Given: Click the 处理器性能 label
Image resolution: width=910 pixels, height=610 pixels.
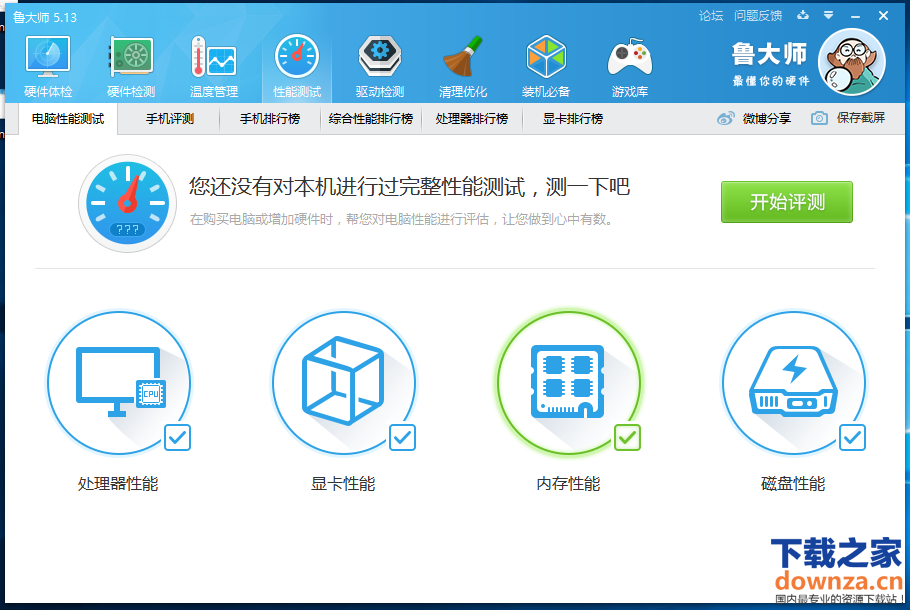Looking at the screenshot, I should click(x=118, y=483).
